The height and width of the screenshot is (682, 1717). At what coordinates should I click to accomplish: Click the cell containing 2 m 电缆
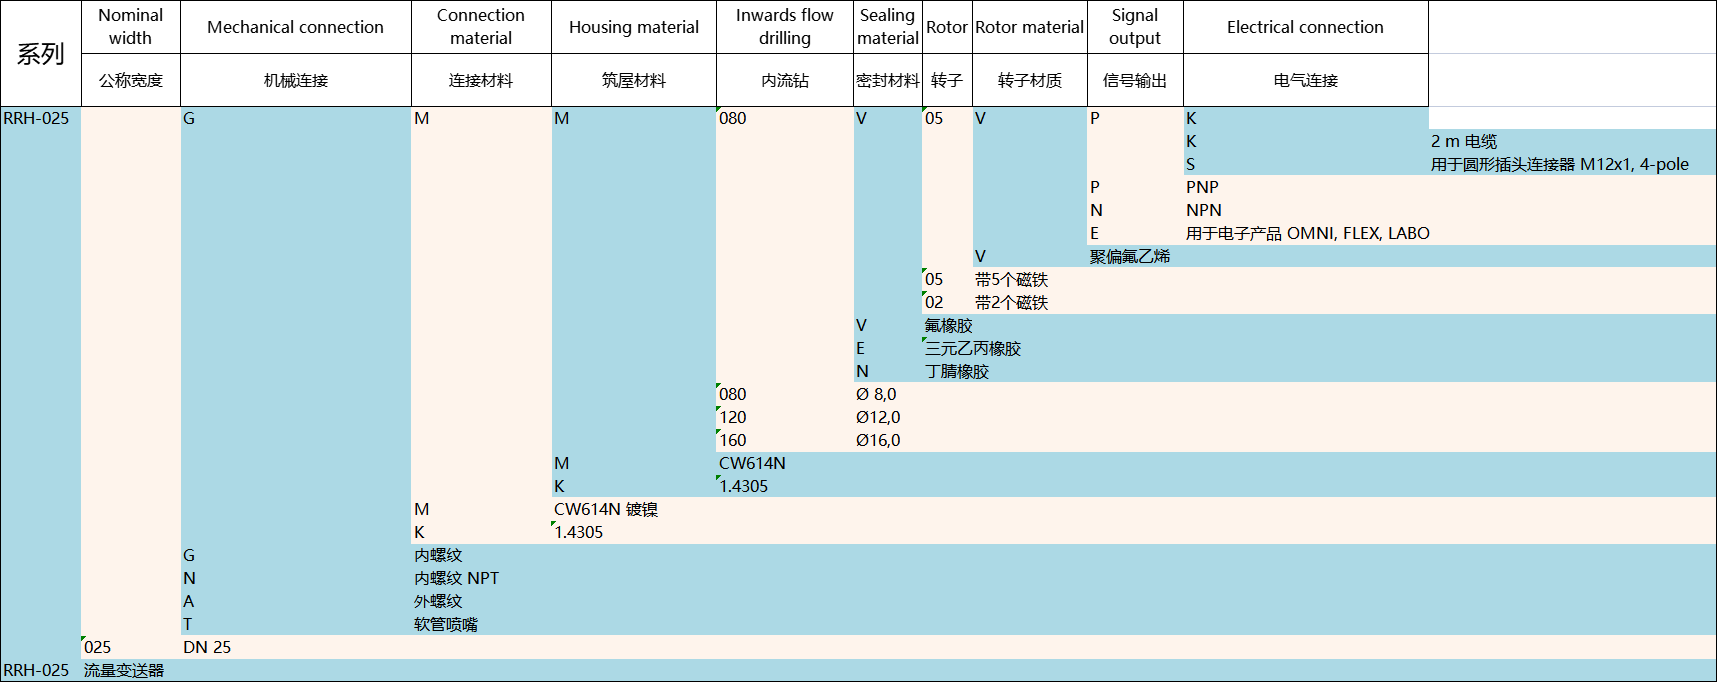click(x=1464, y=141)
